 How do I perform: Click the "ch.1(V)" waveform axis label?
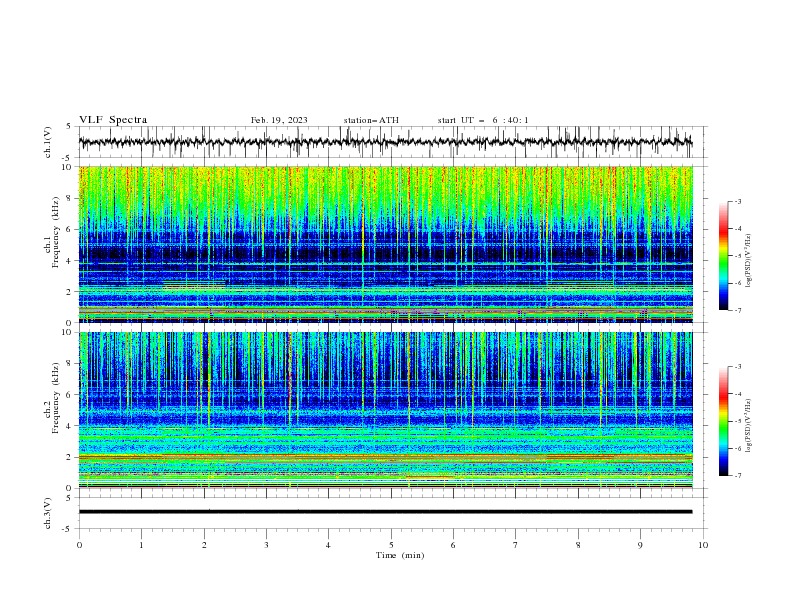click(x=48, y=142)
